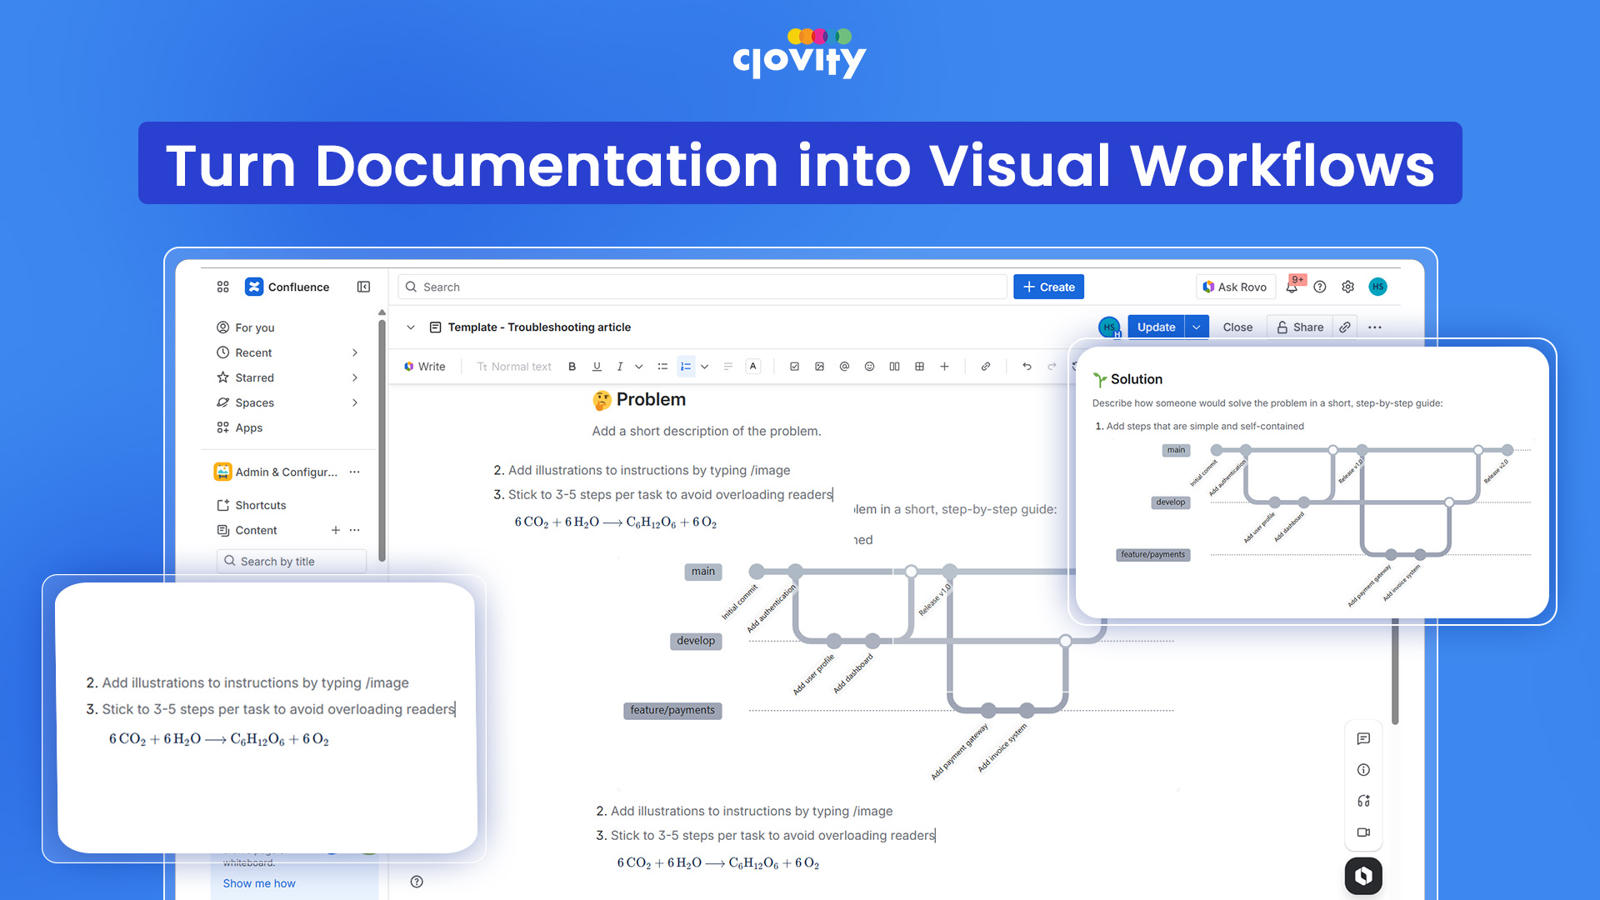This screenshot has height=900, width=1600.
Task: Click the Create button
Action: [1048, 287]
